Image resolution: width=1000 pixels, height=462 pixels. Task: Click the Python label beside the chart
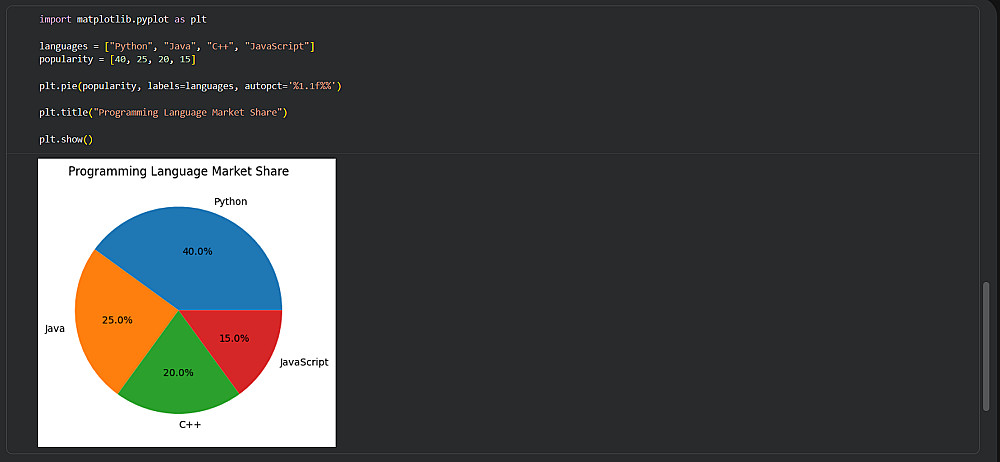230,202
